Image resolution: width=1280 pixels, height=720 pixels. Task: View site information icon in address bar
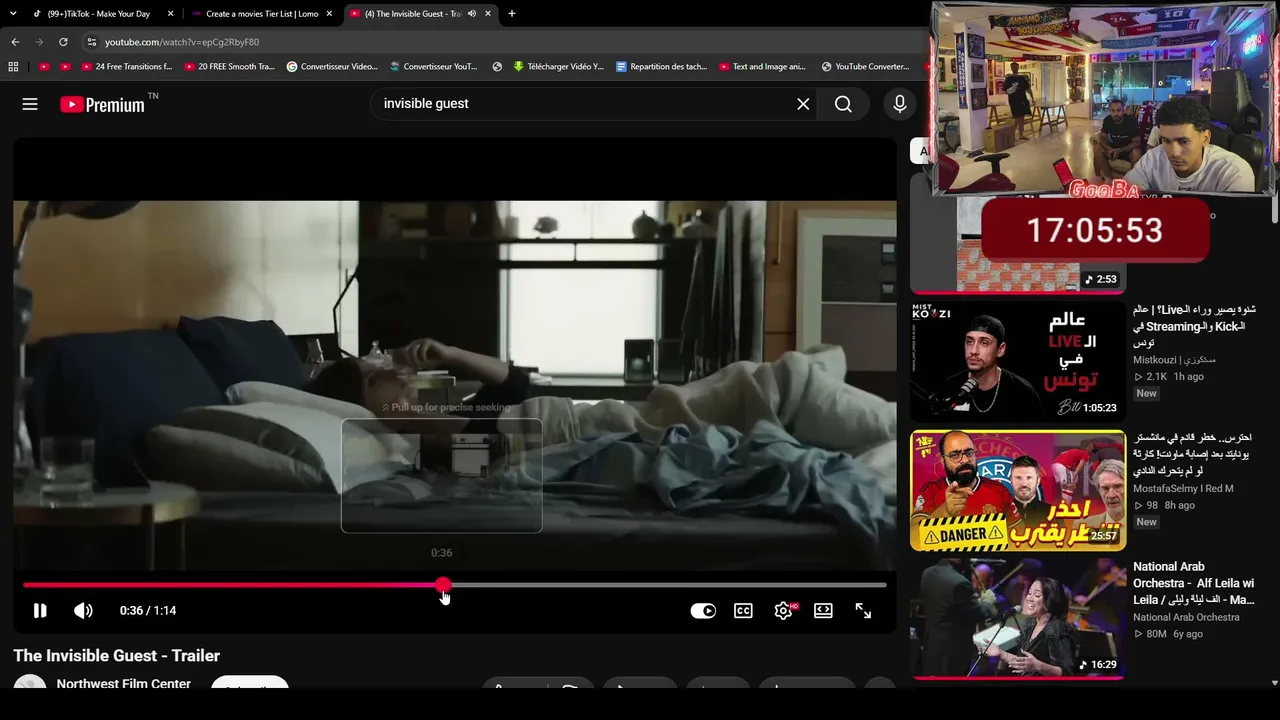tap(91, 42)
